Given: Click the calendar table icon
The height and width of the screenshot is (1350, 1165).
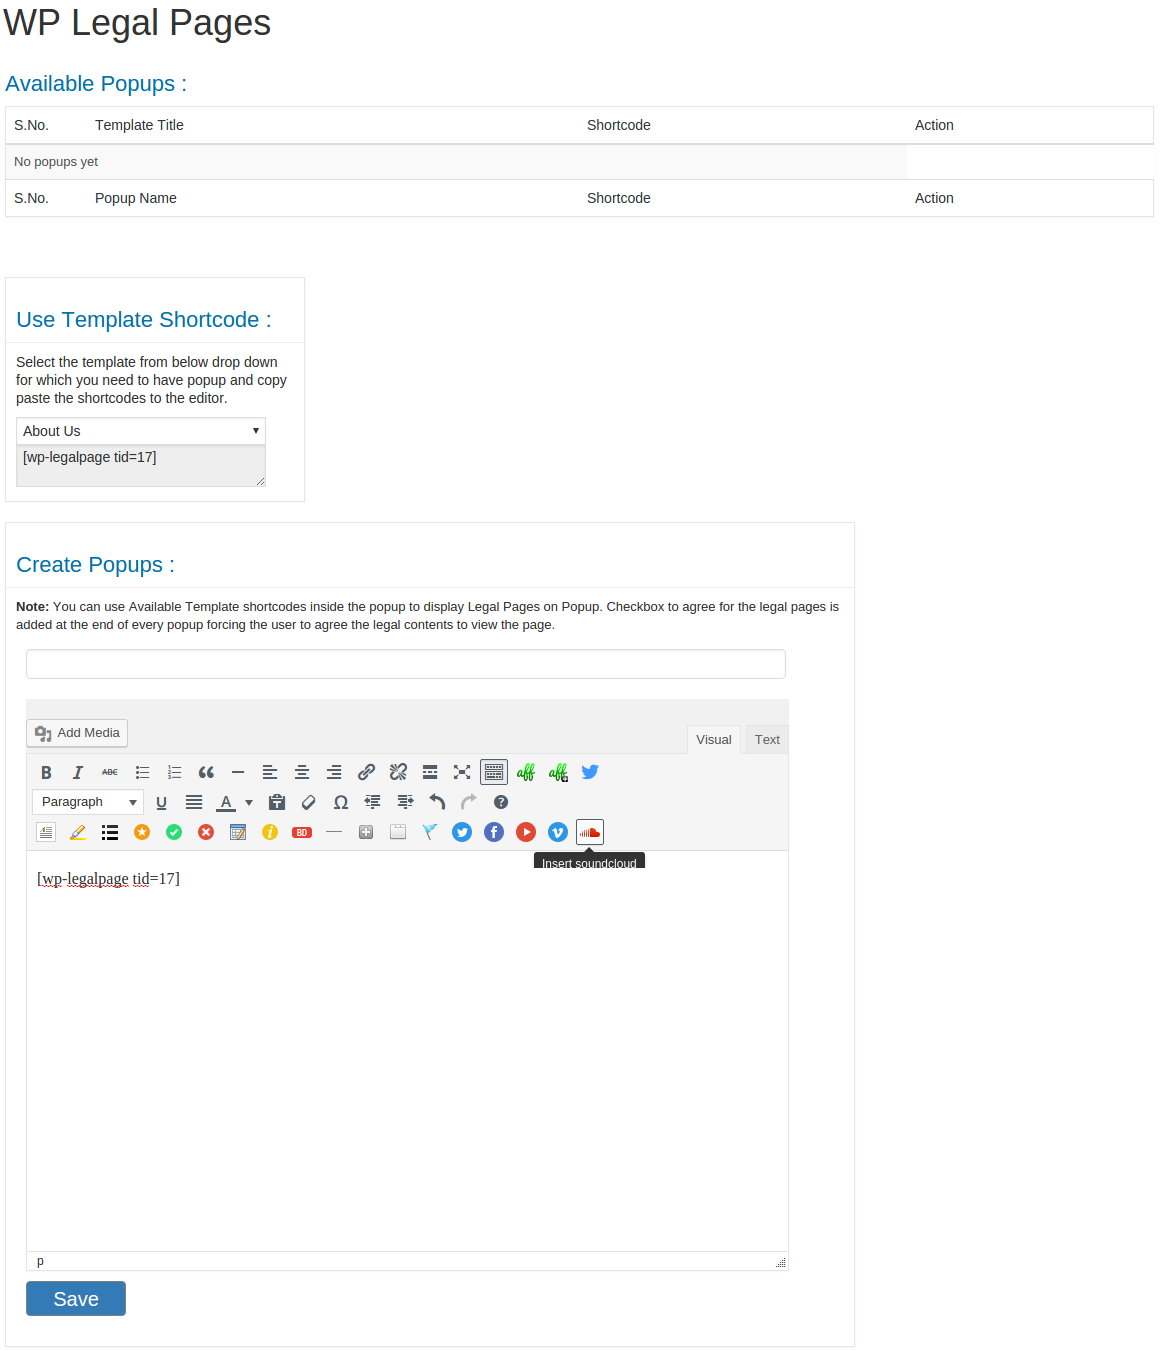Looking at the screenshot, I should pyautogui.click(x=238, y=832).
